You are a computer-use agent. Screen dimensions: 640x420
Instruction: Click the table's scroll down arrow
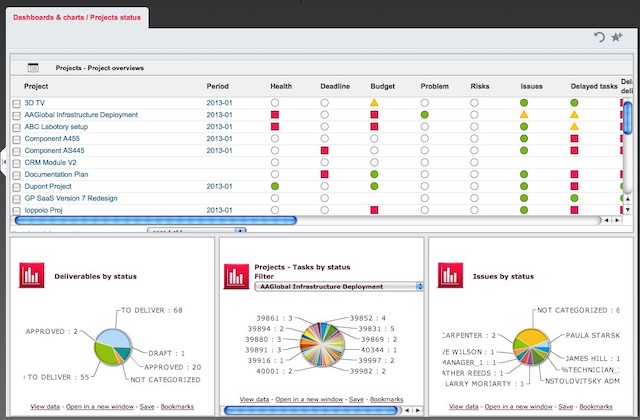(628, 210)
